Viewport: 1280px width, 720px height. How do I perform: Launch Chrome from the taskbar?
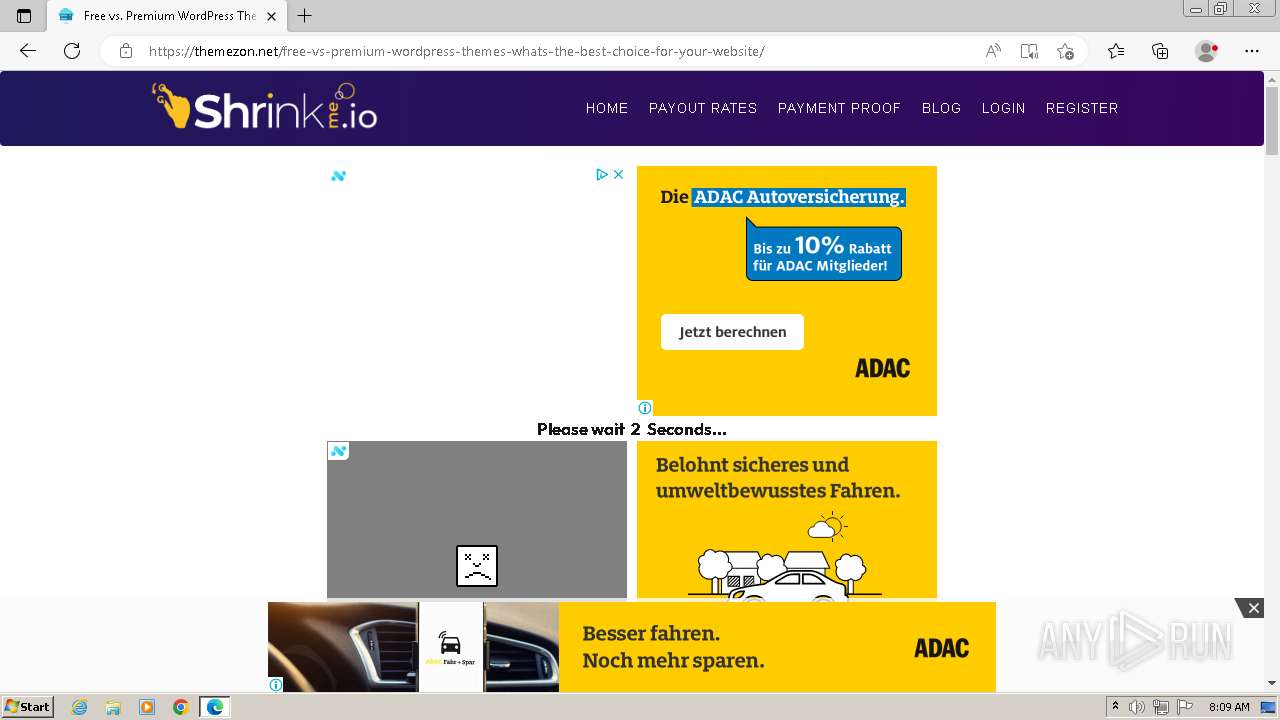point(180,707)
